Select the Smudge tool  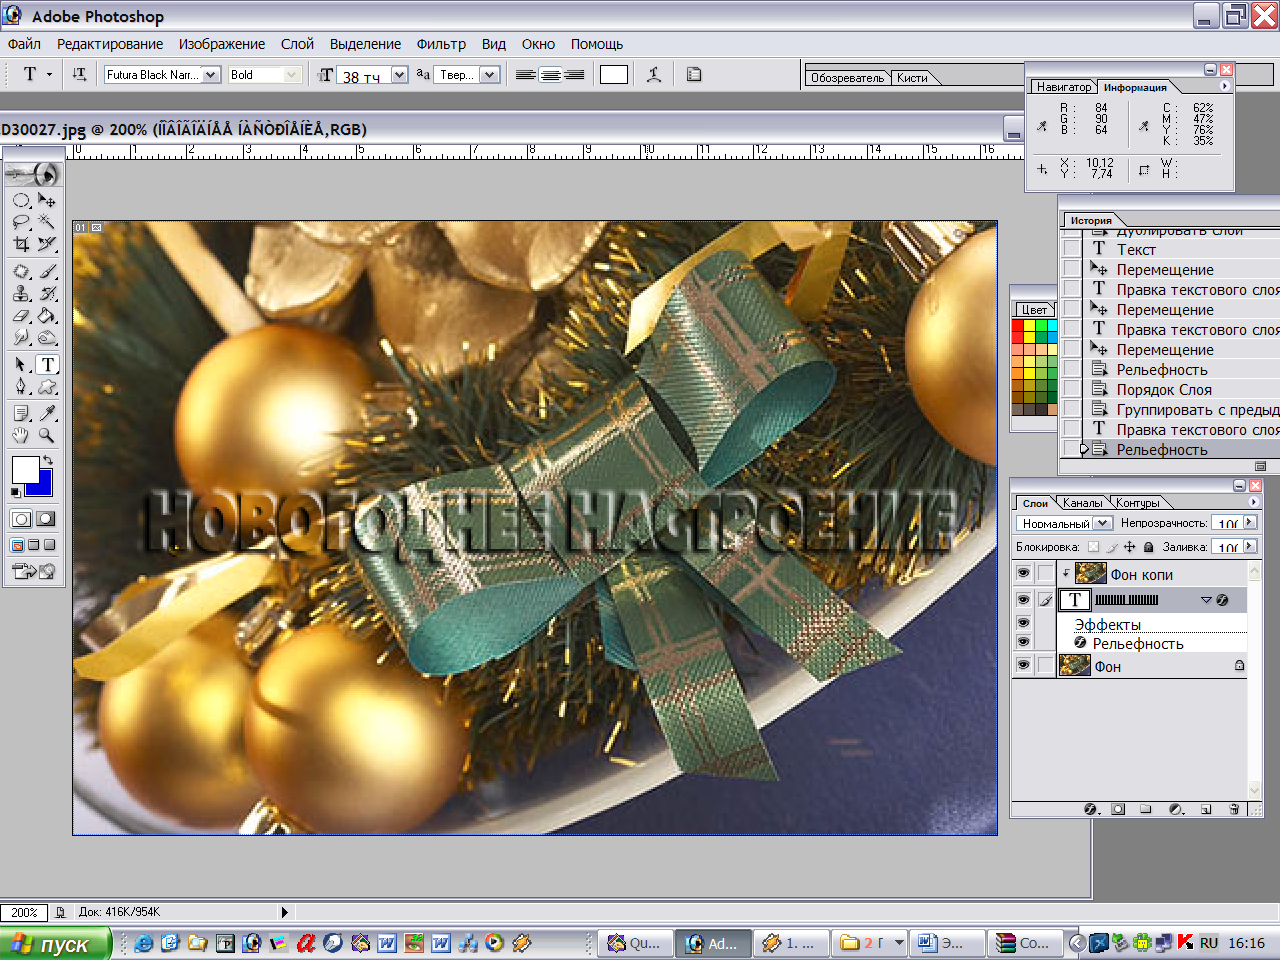21,337
